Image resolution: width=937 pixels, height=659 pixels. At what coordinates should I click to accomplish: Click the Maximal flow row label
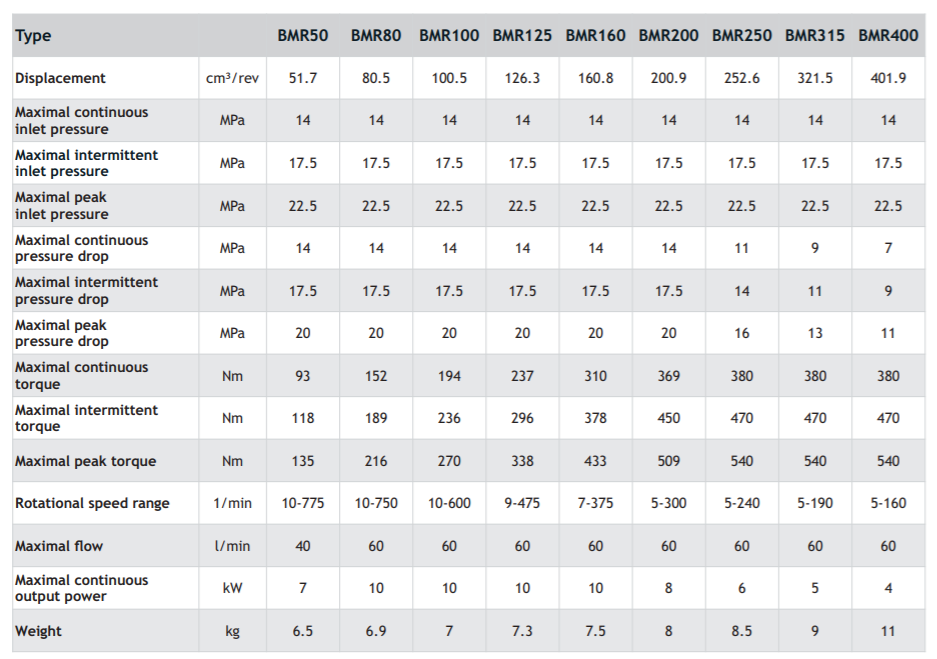click(59, 546)
